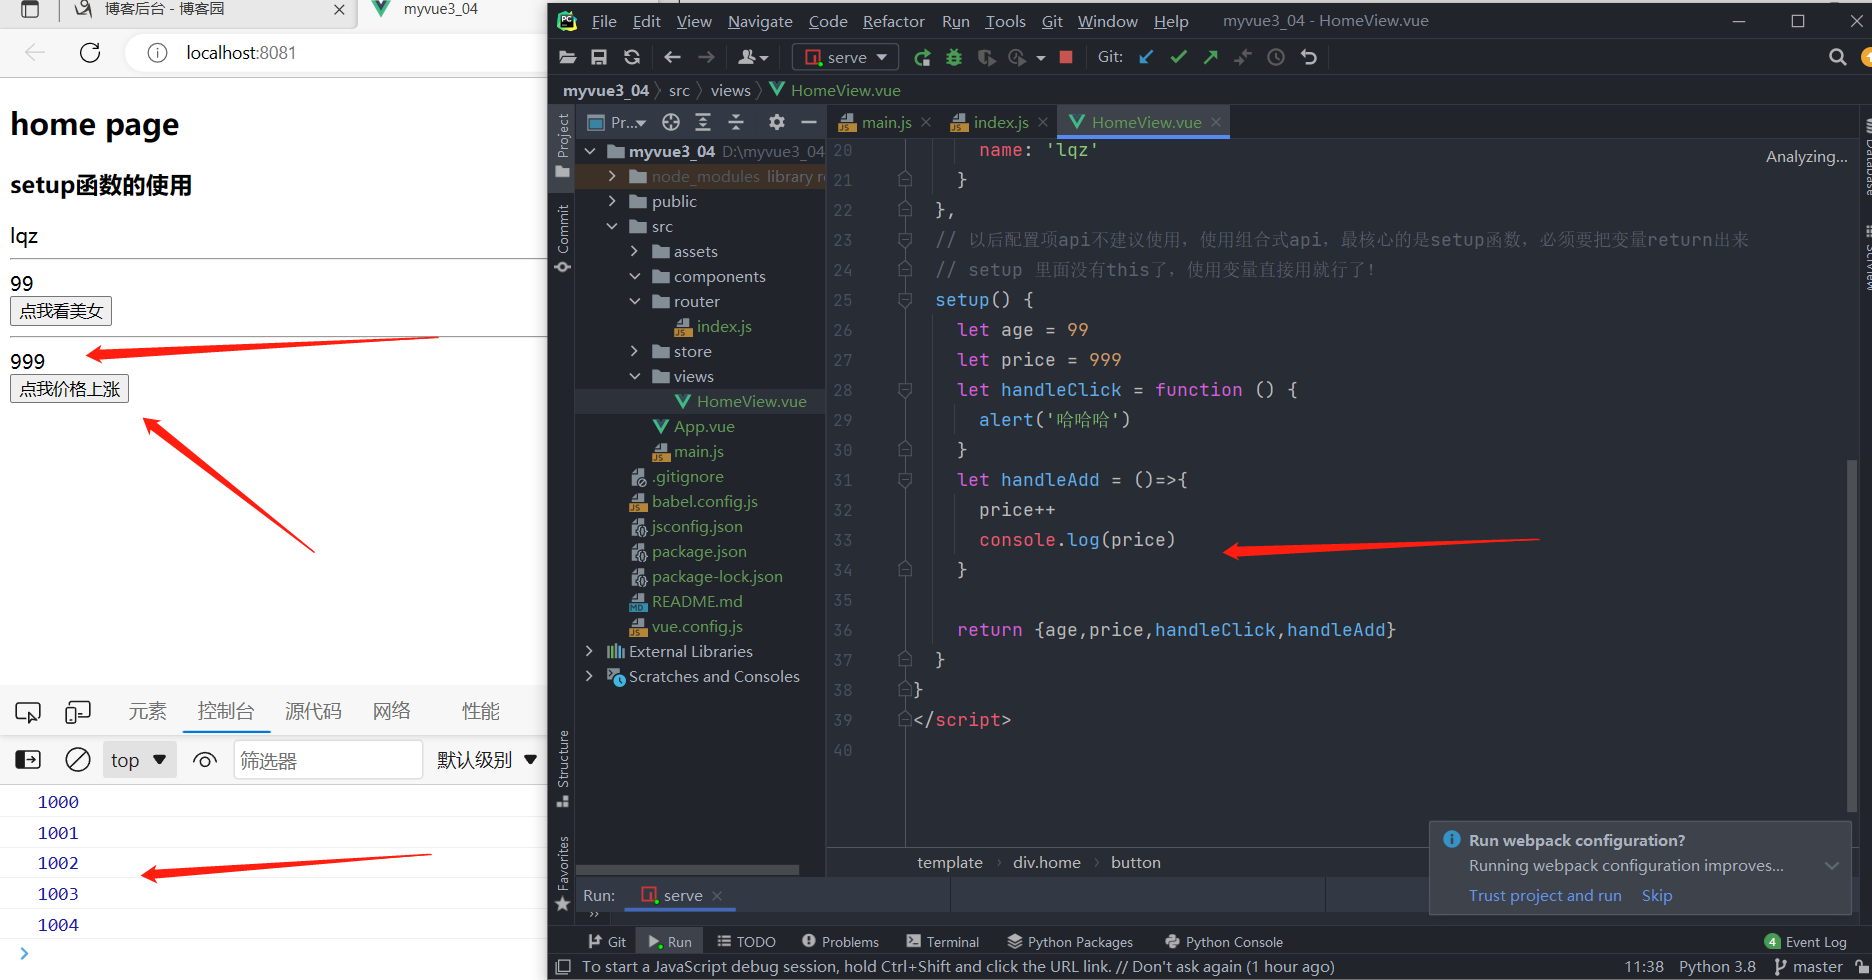Toggle device emulation in DevTools
Screen dimensions: 1872x980
click(x=78, y=712)
